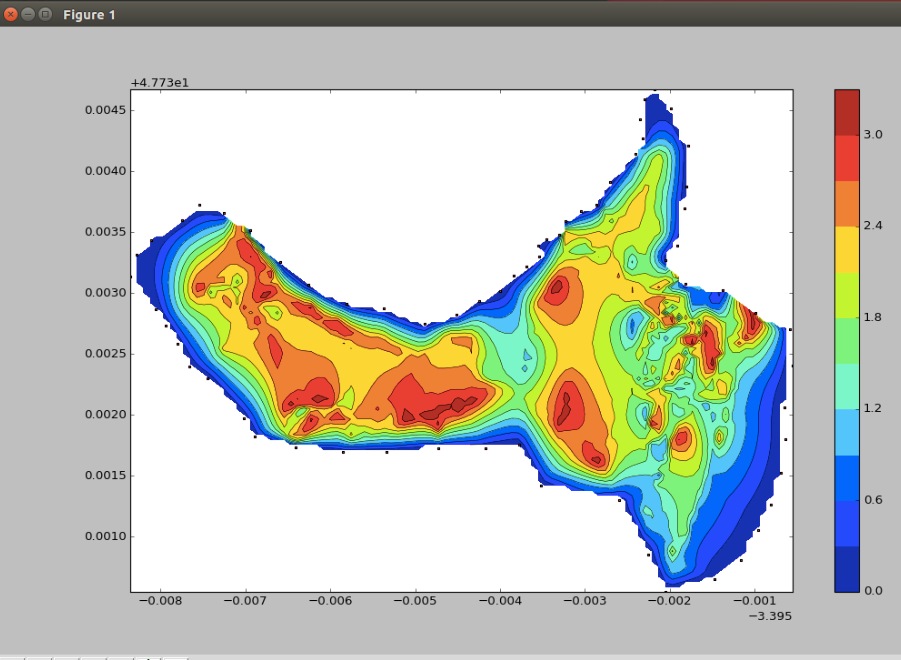Select the aqua colorbar band above 1.2
The height and width of the screenshot is (660, 901).
click(x=847, y=387)
